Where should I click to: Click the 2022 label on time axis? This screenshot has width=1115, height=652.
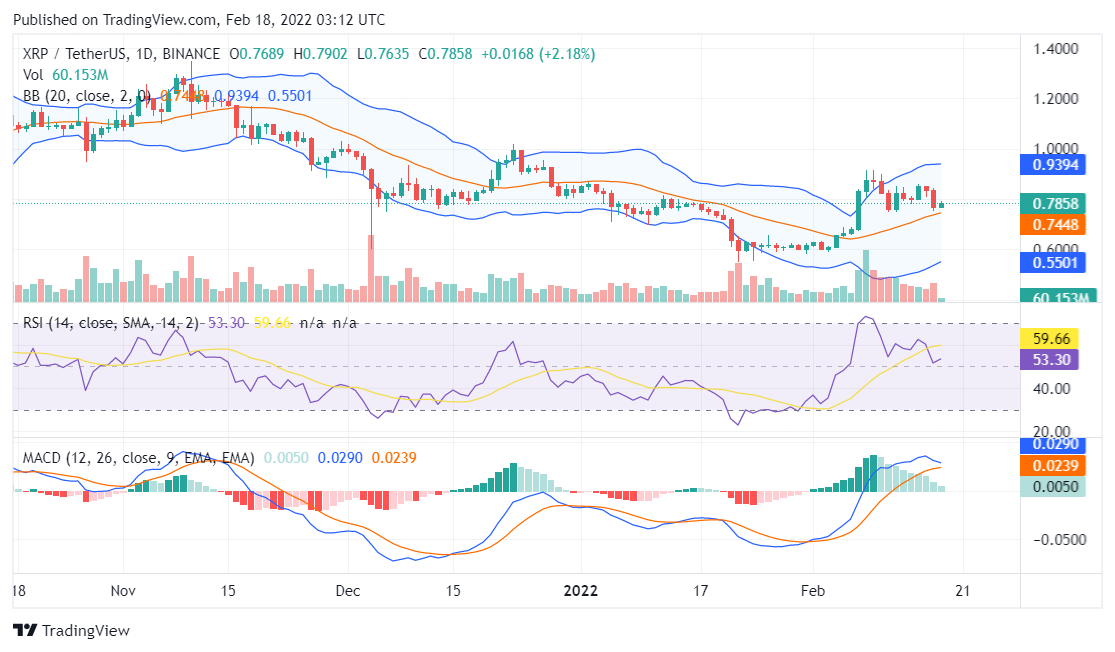pos(580,590)
